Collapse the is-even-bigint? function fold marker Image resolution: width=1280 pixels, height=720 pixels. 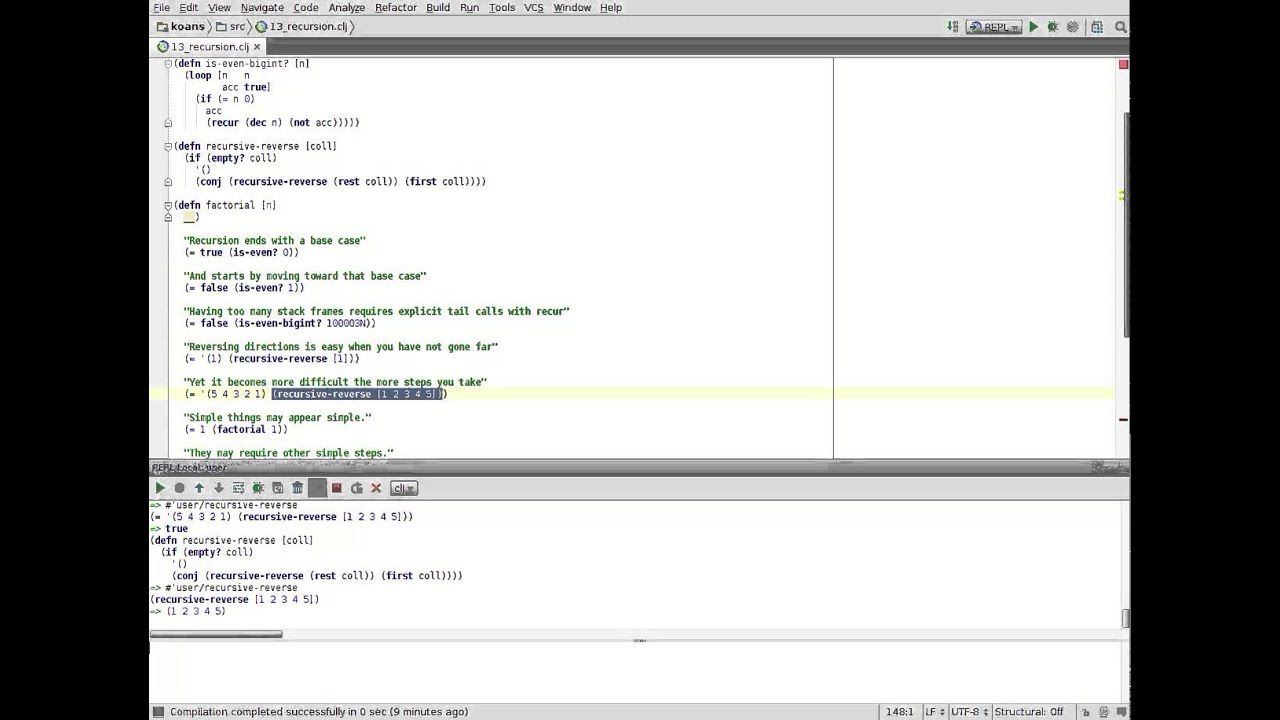(x=168, y=63)
